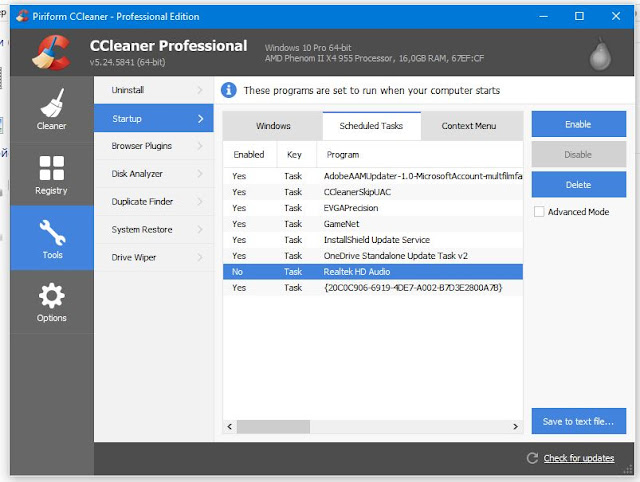
Task: Click the Delete button
Action: click(x=578, y=184)
